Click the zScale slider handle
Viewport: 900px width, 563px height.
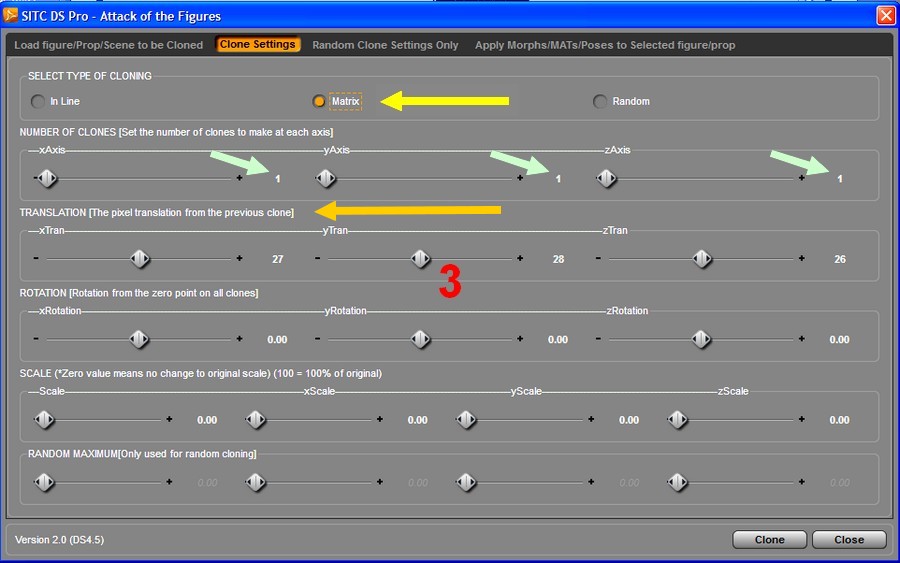coord(677,420)
